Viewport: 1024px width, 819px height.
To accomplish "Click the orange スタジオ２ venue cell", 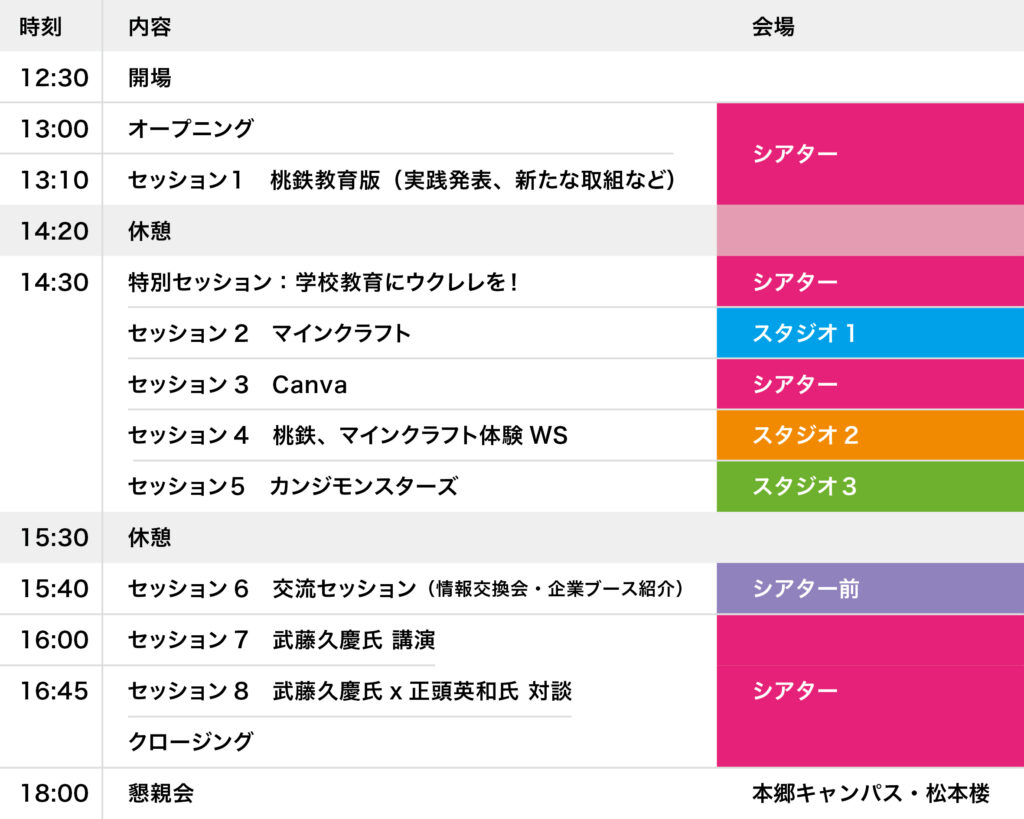I will (870, 436).
